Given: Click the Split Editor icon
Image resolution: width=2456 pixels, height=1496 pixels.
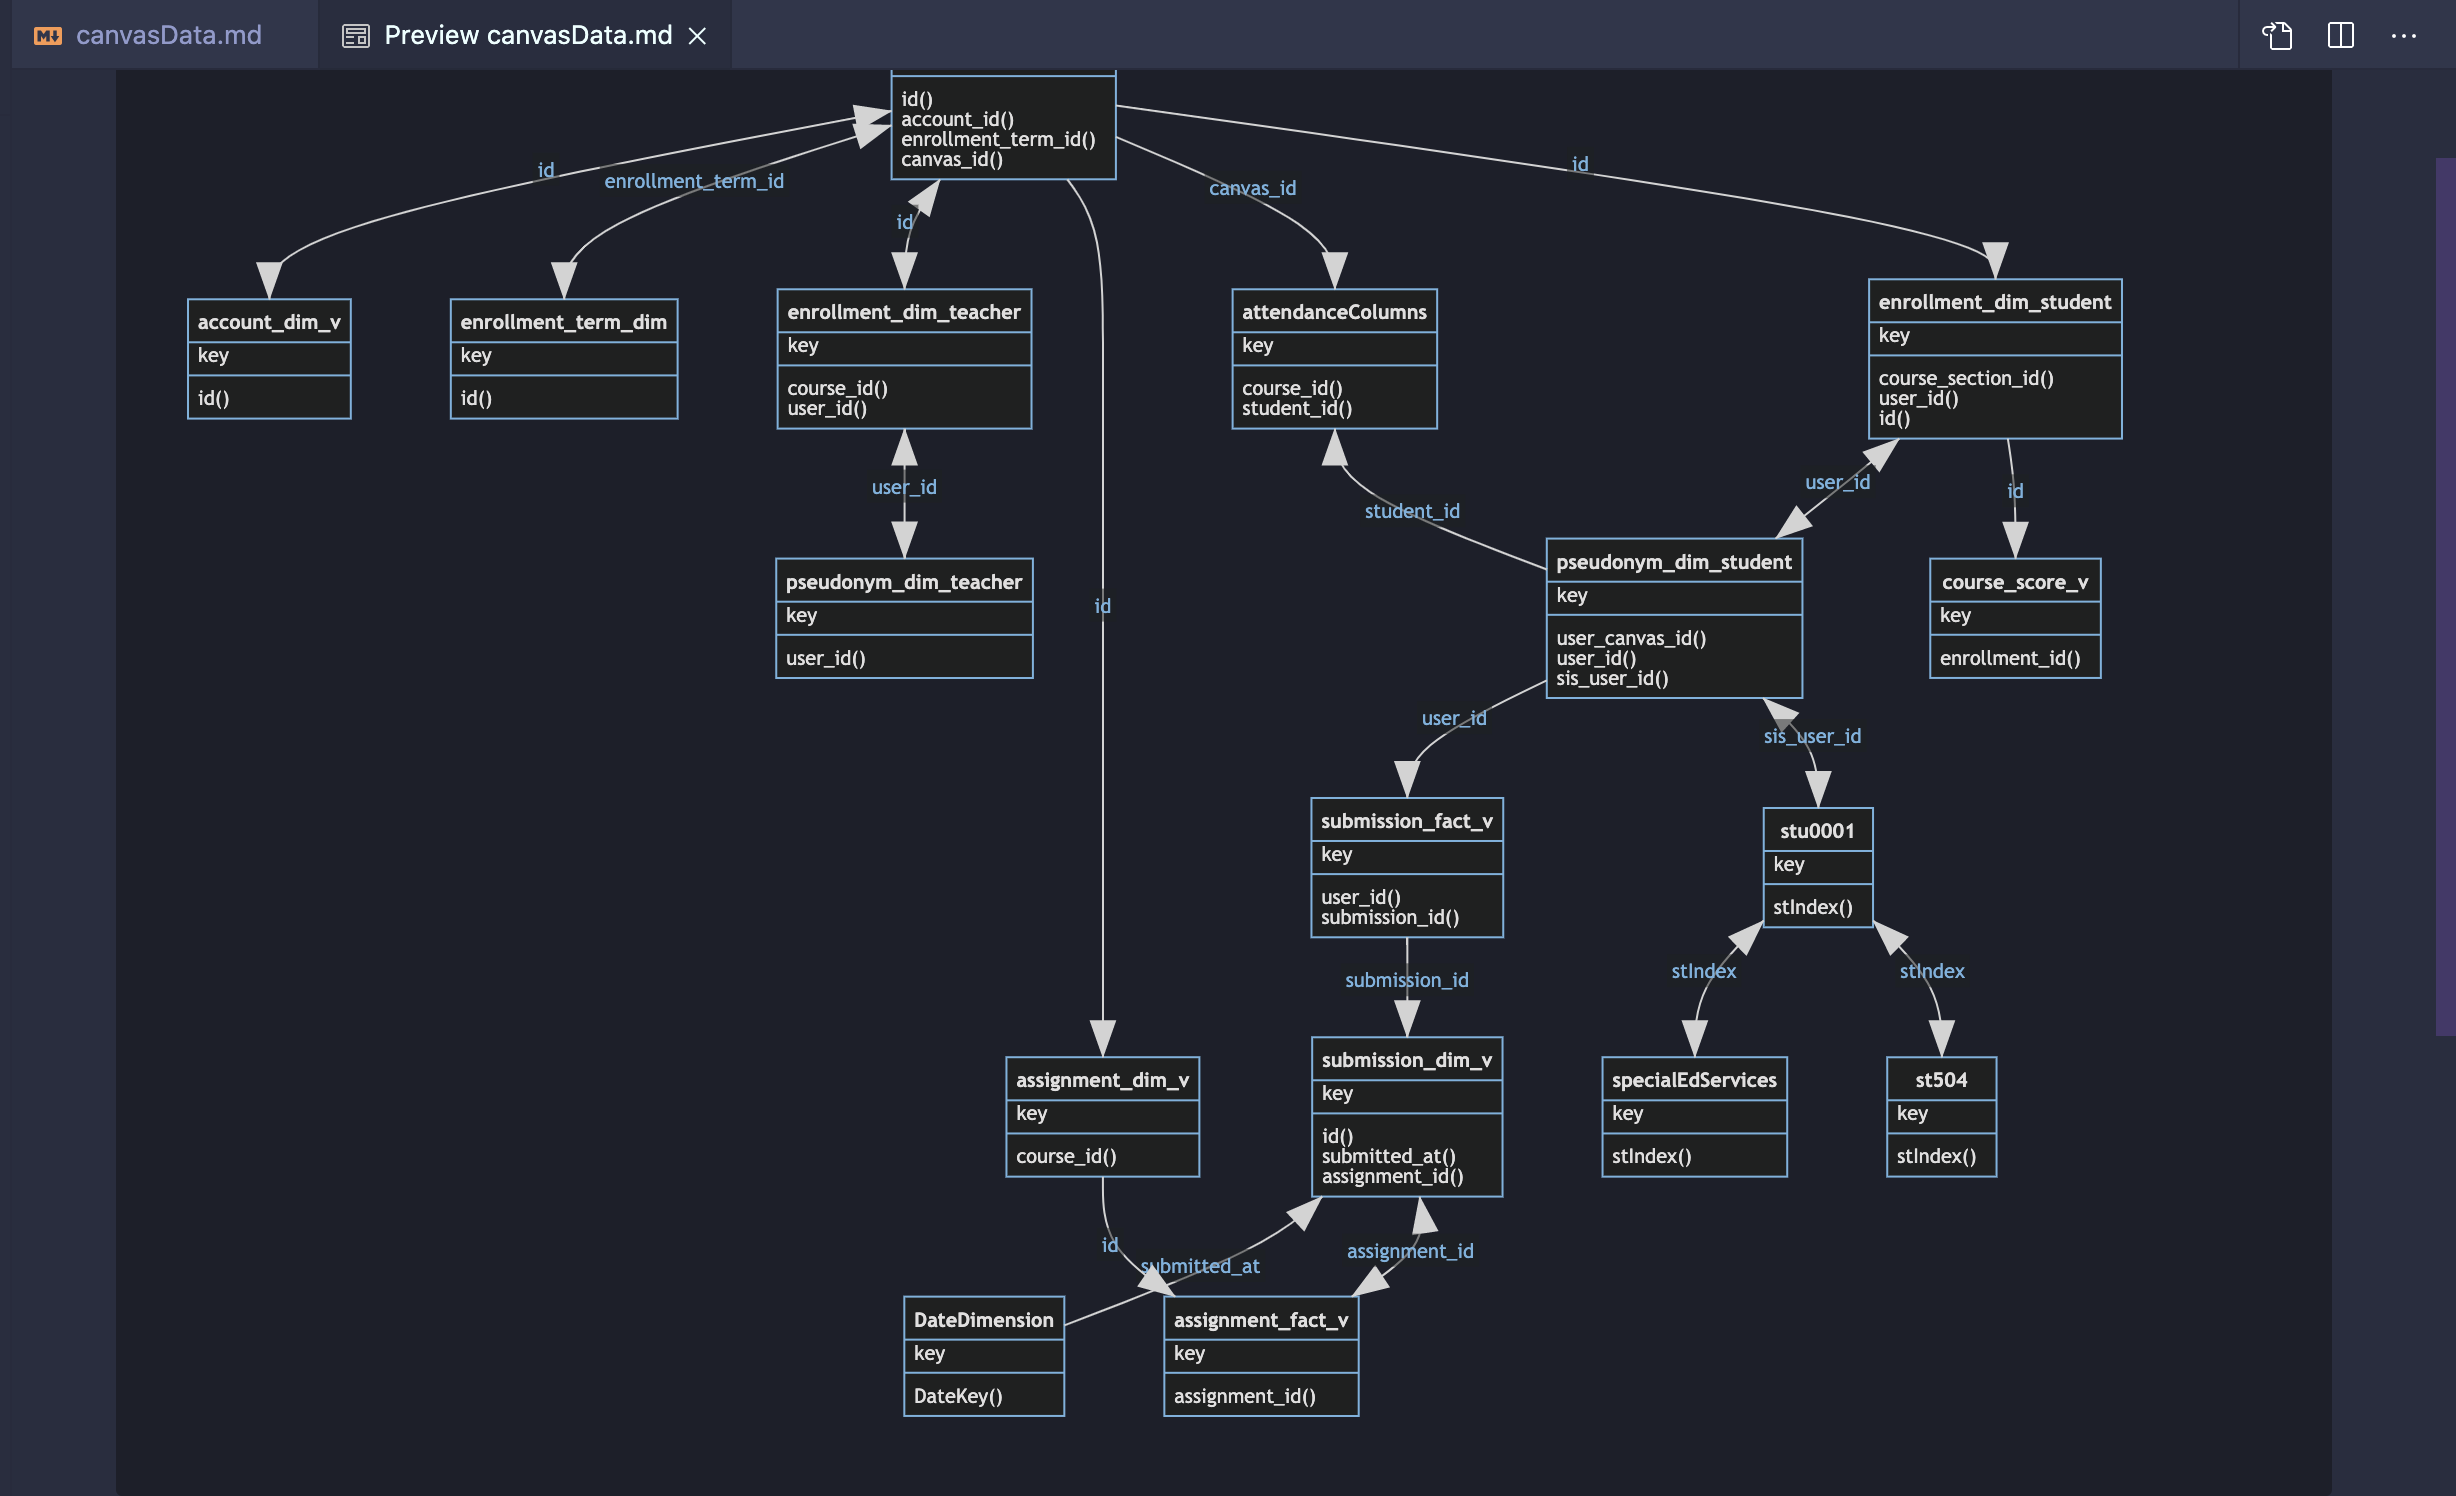Looking at the screenshot, I should click(2341, 35).
